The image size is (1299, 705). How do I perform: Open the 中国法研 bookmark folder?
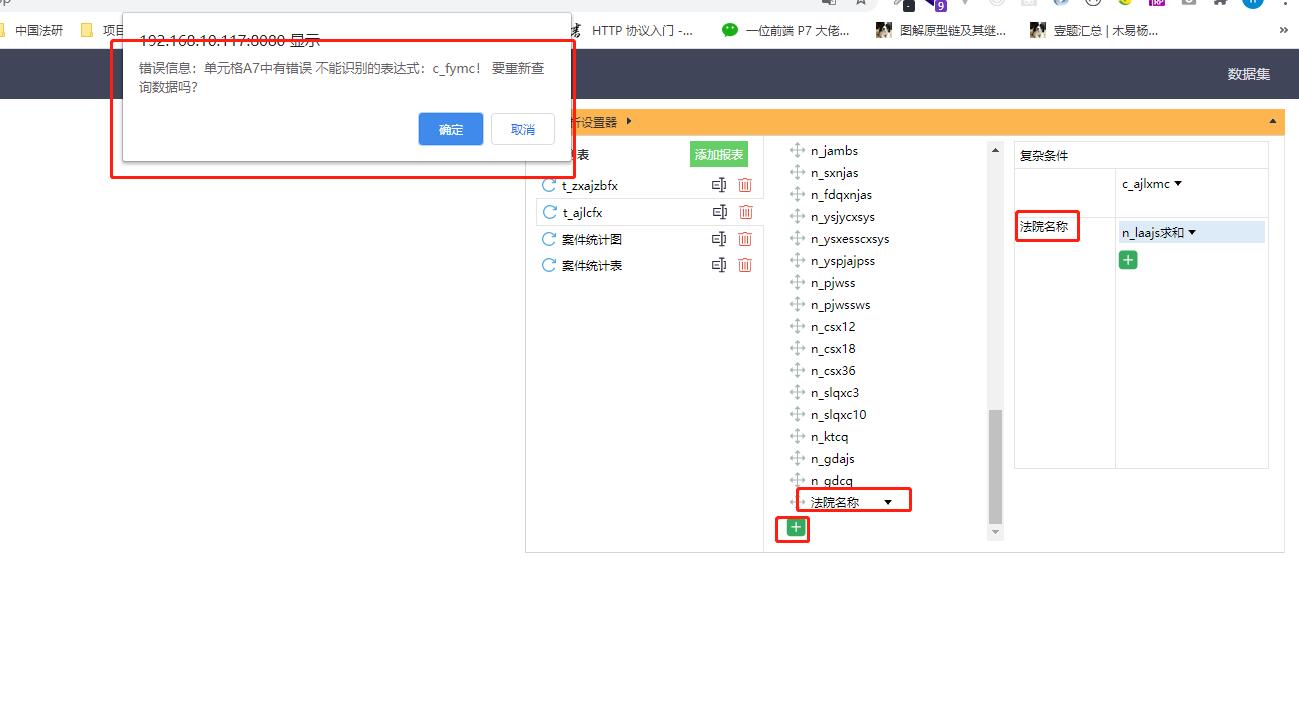click(31, 30)
